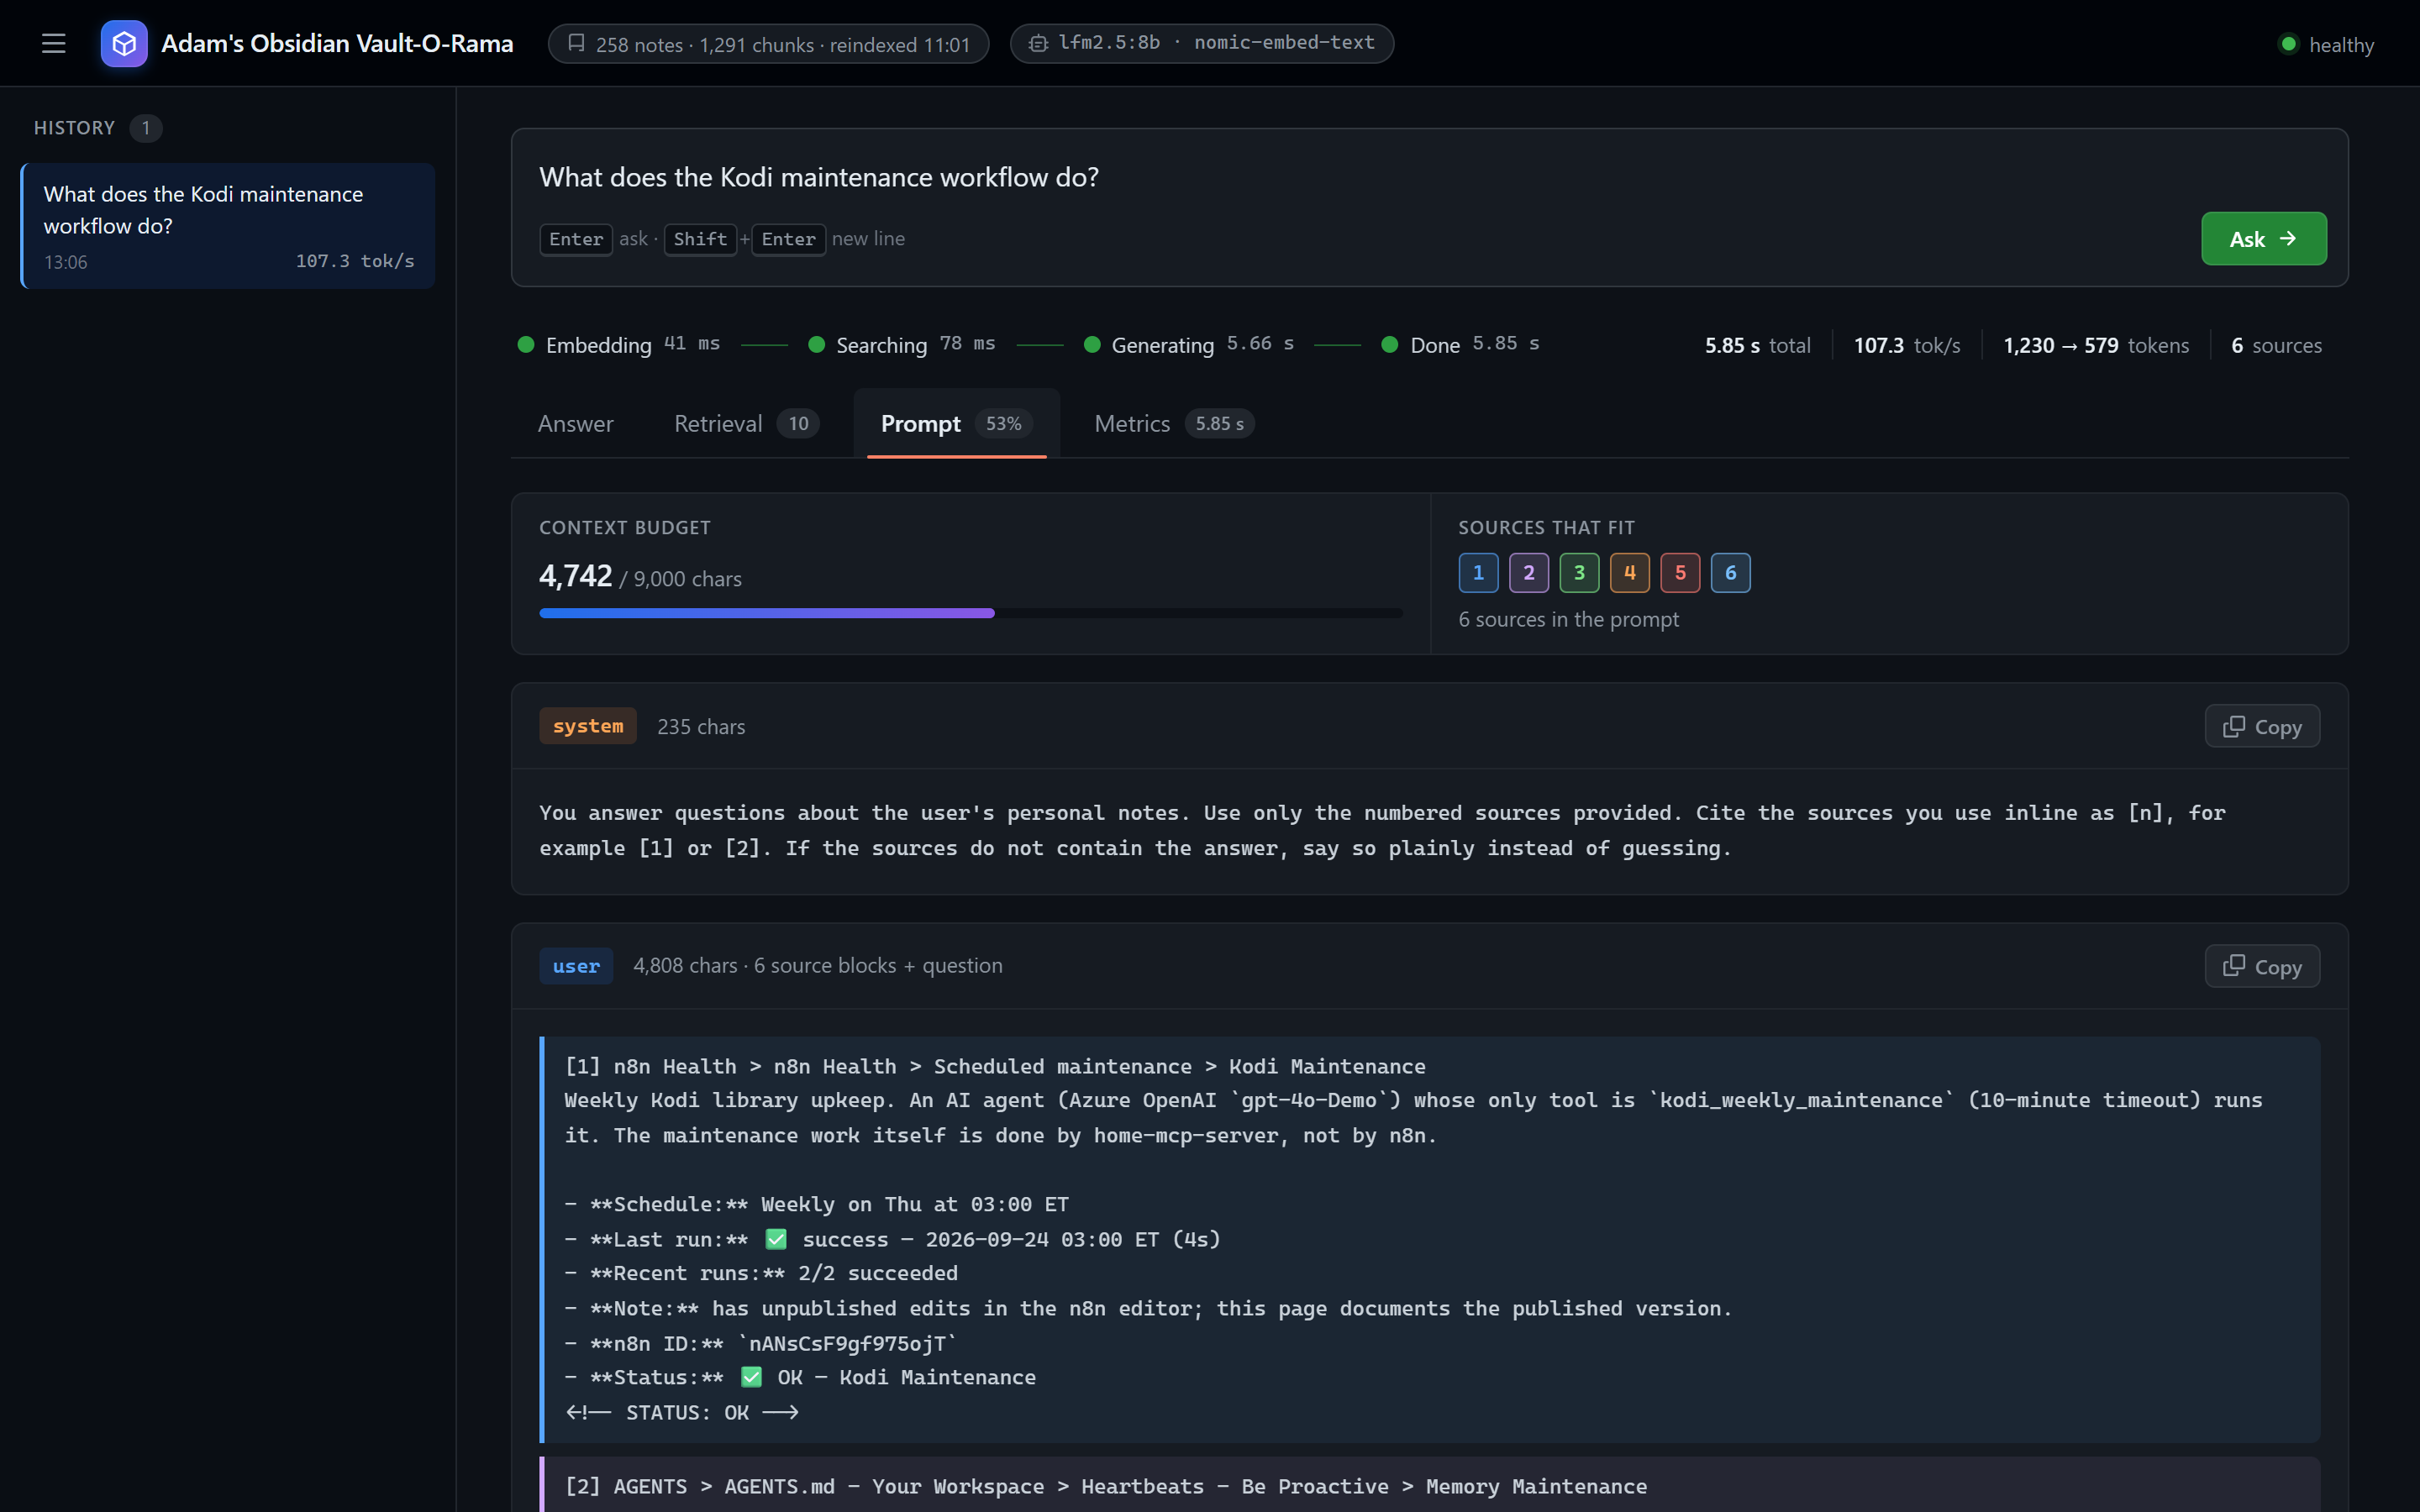Click the 13:06 history timestamp
Image resolution: width=2420 pixels, height=1512 pixels.
pyautogui.click(x=66, y=262)
